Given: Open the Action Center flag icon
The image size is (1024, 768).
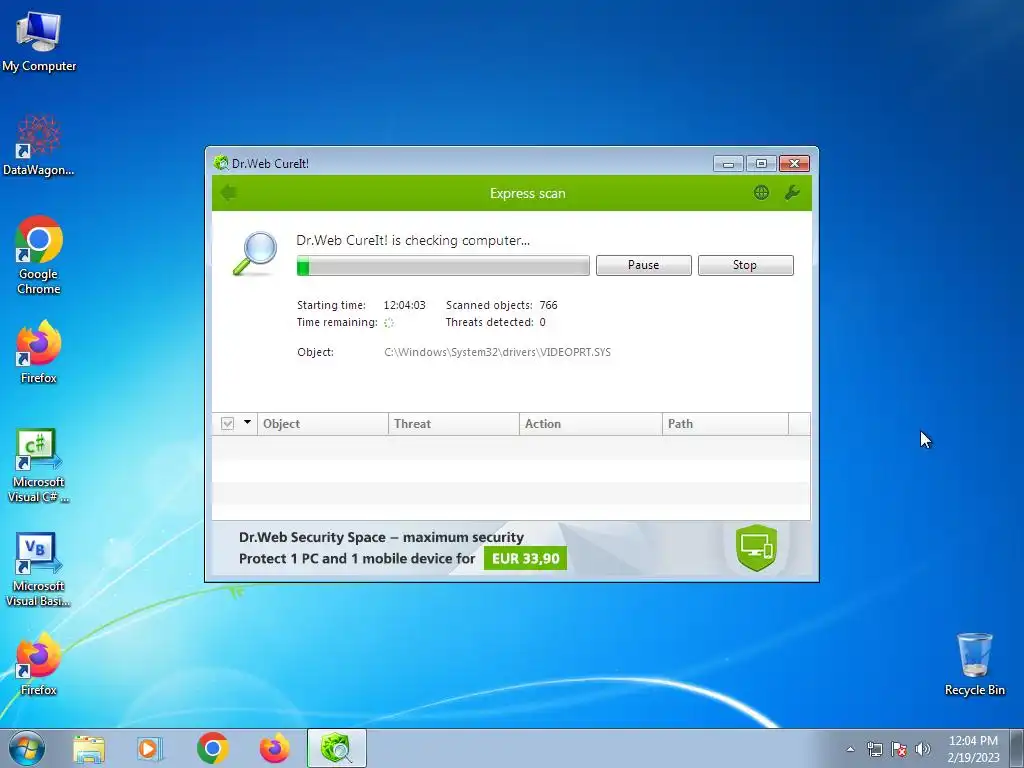Looking at the screenshot, I should click(899, 749).
